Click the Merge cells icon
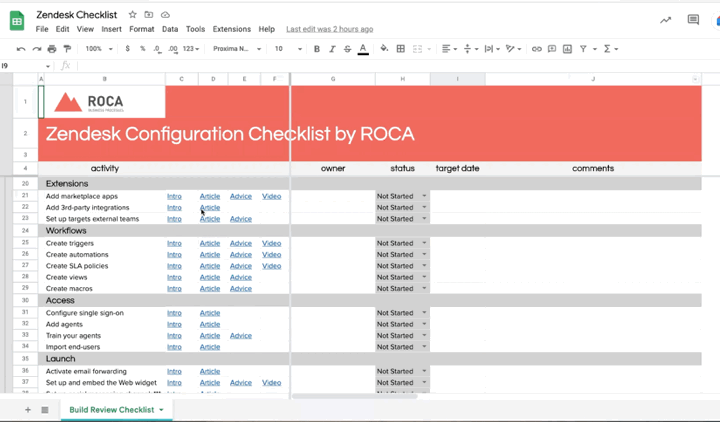 pyautogui.click(x=417, y=49)
